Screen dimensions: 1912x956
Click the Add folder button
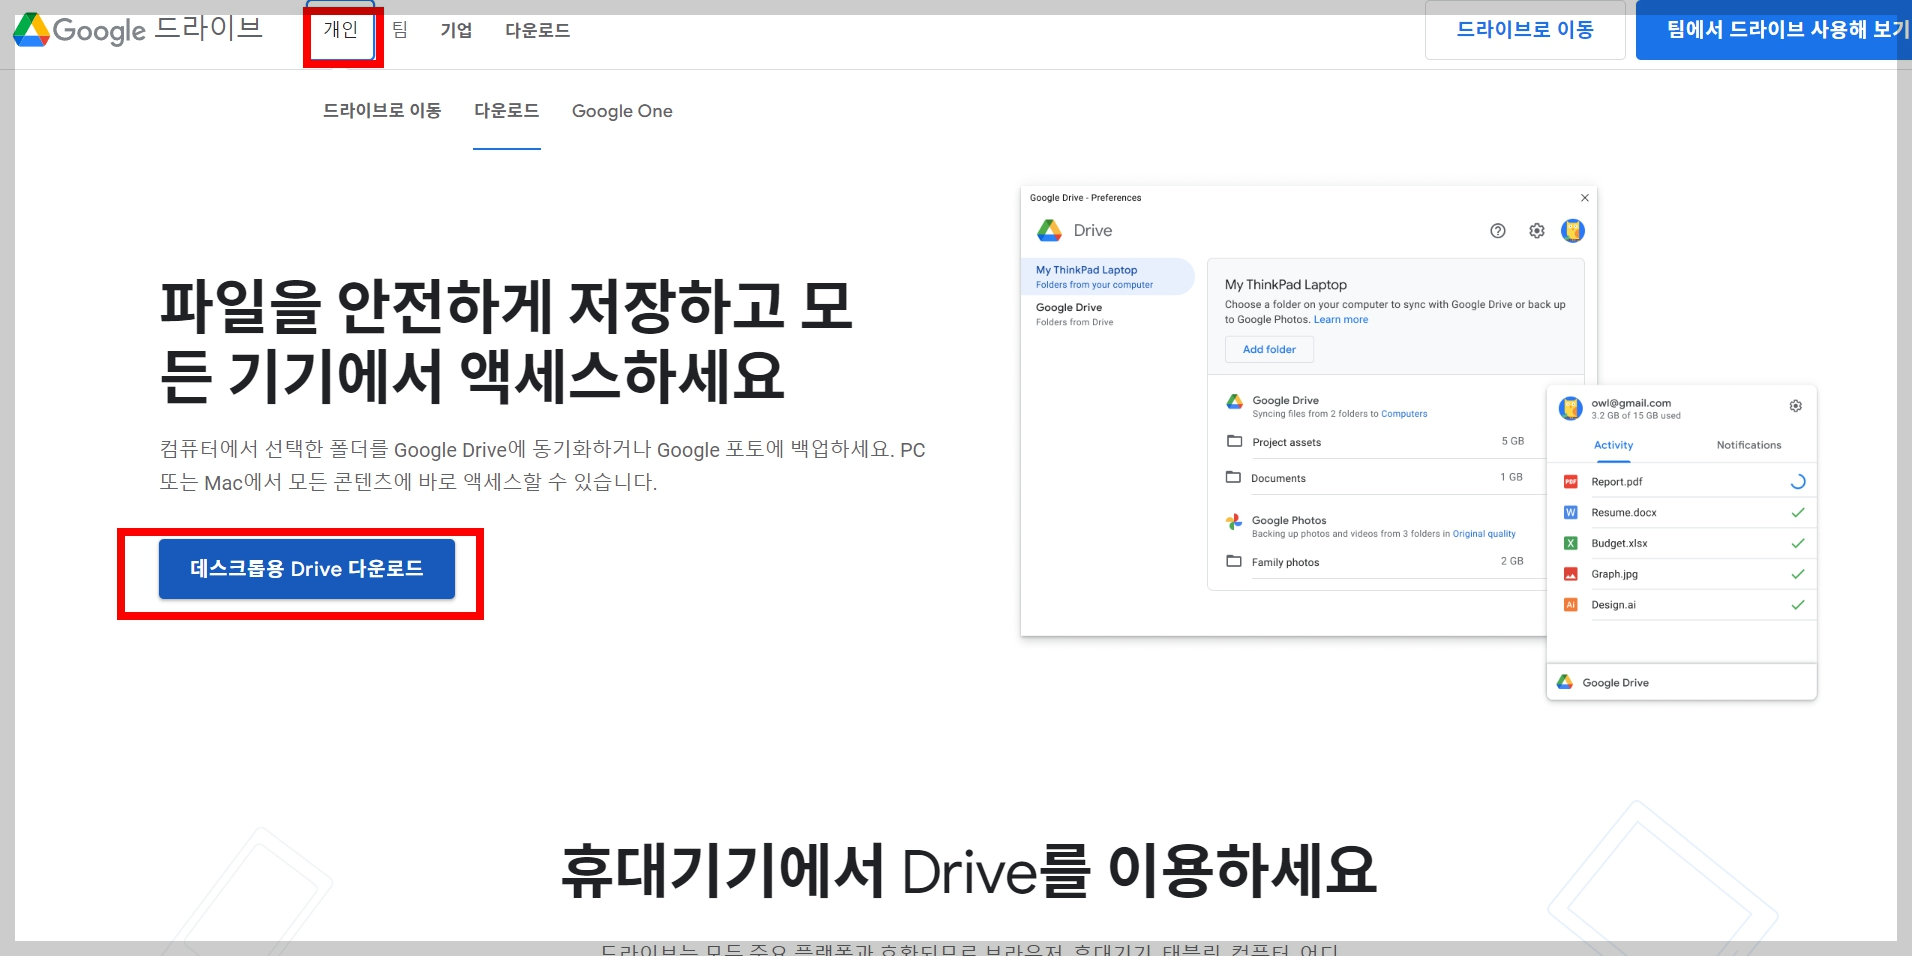pos(1269,349)
